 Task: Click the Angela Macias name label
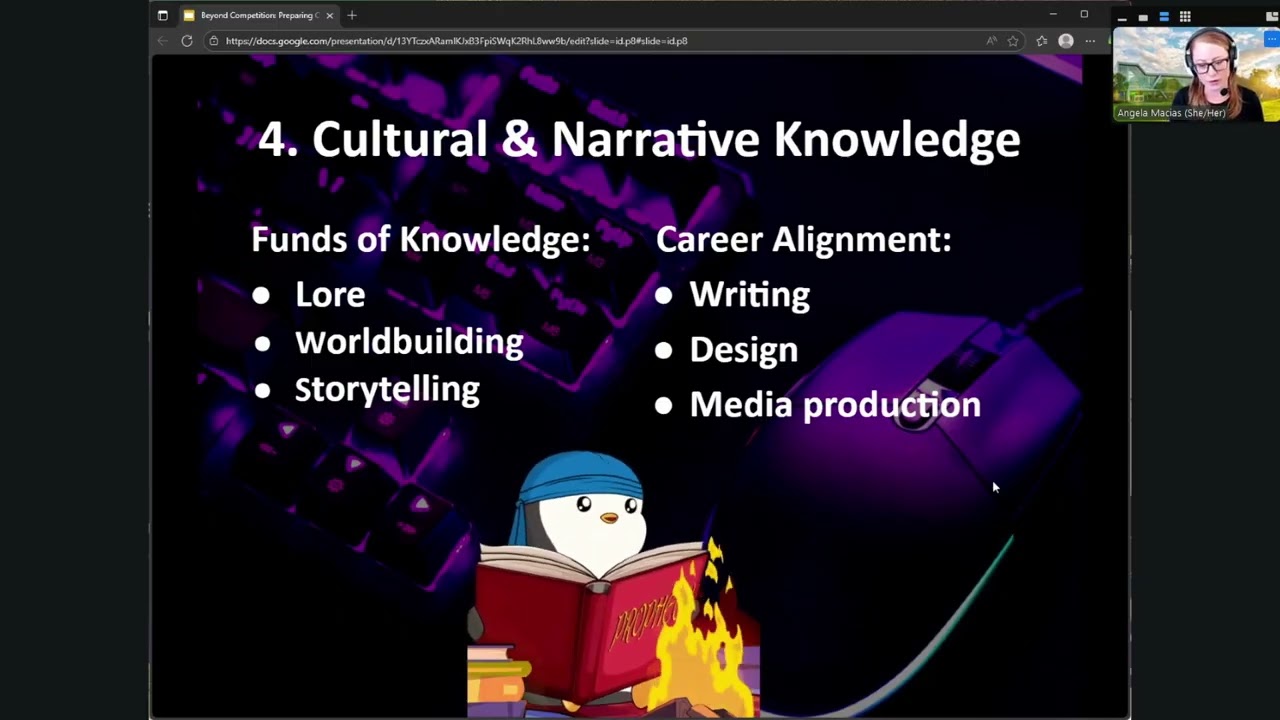pyautogui.click(x=1171, y=113)
